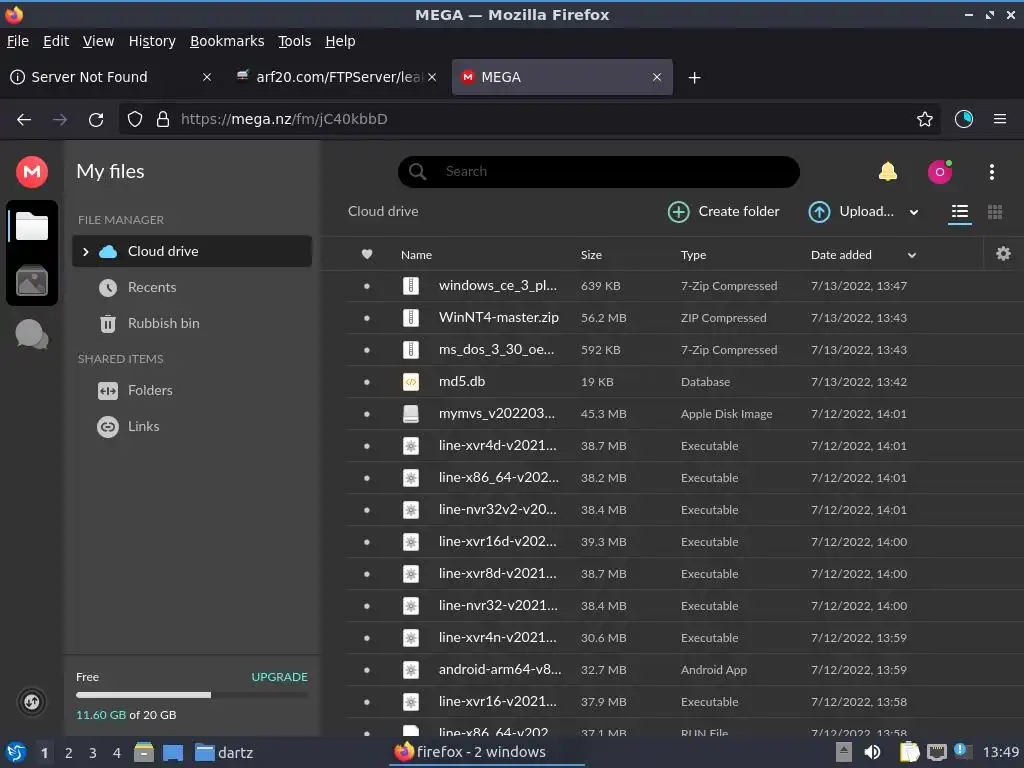Open the Cloud drive folder sidebar icon

[x=31, y=226]
